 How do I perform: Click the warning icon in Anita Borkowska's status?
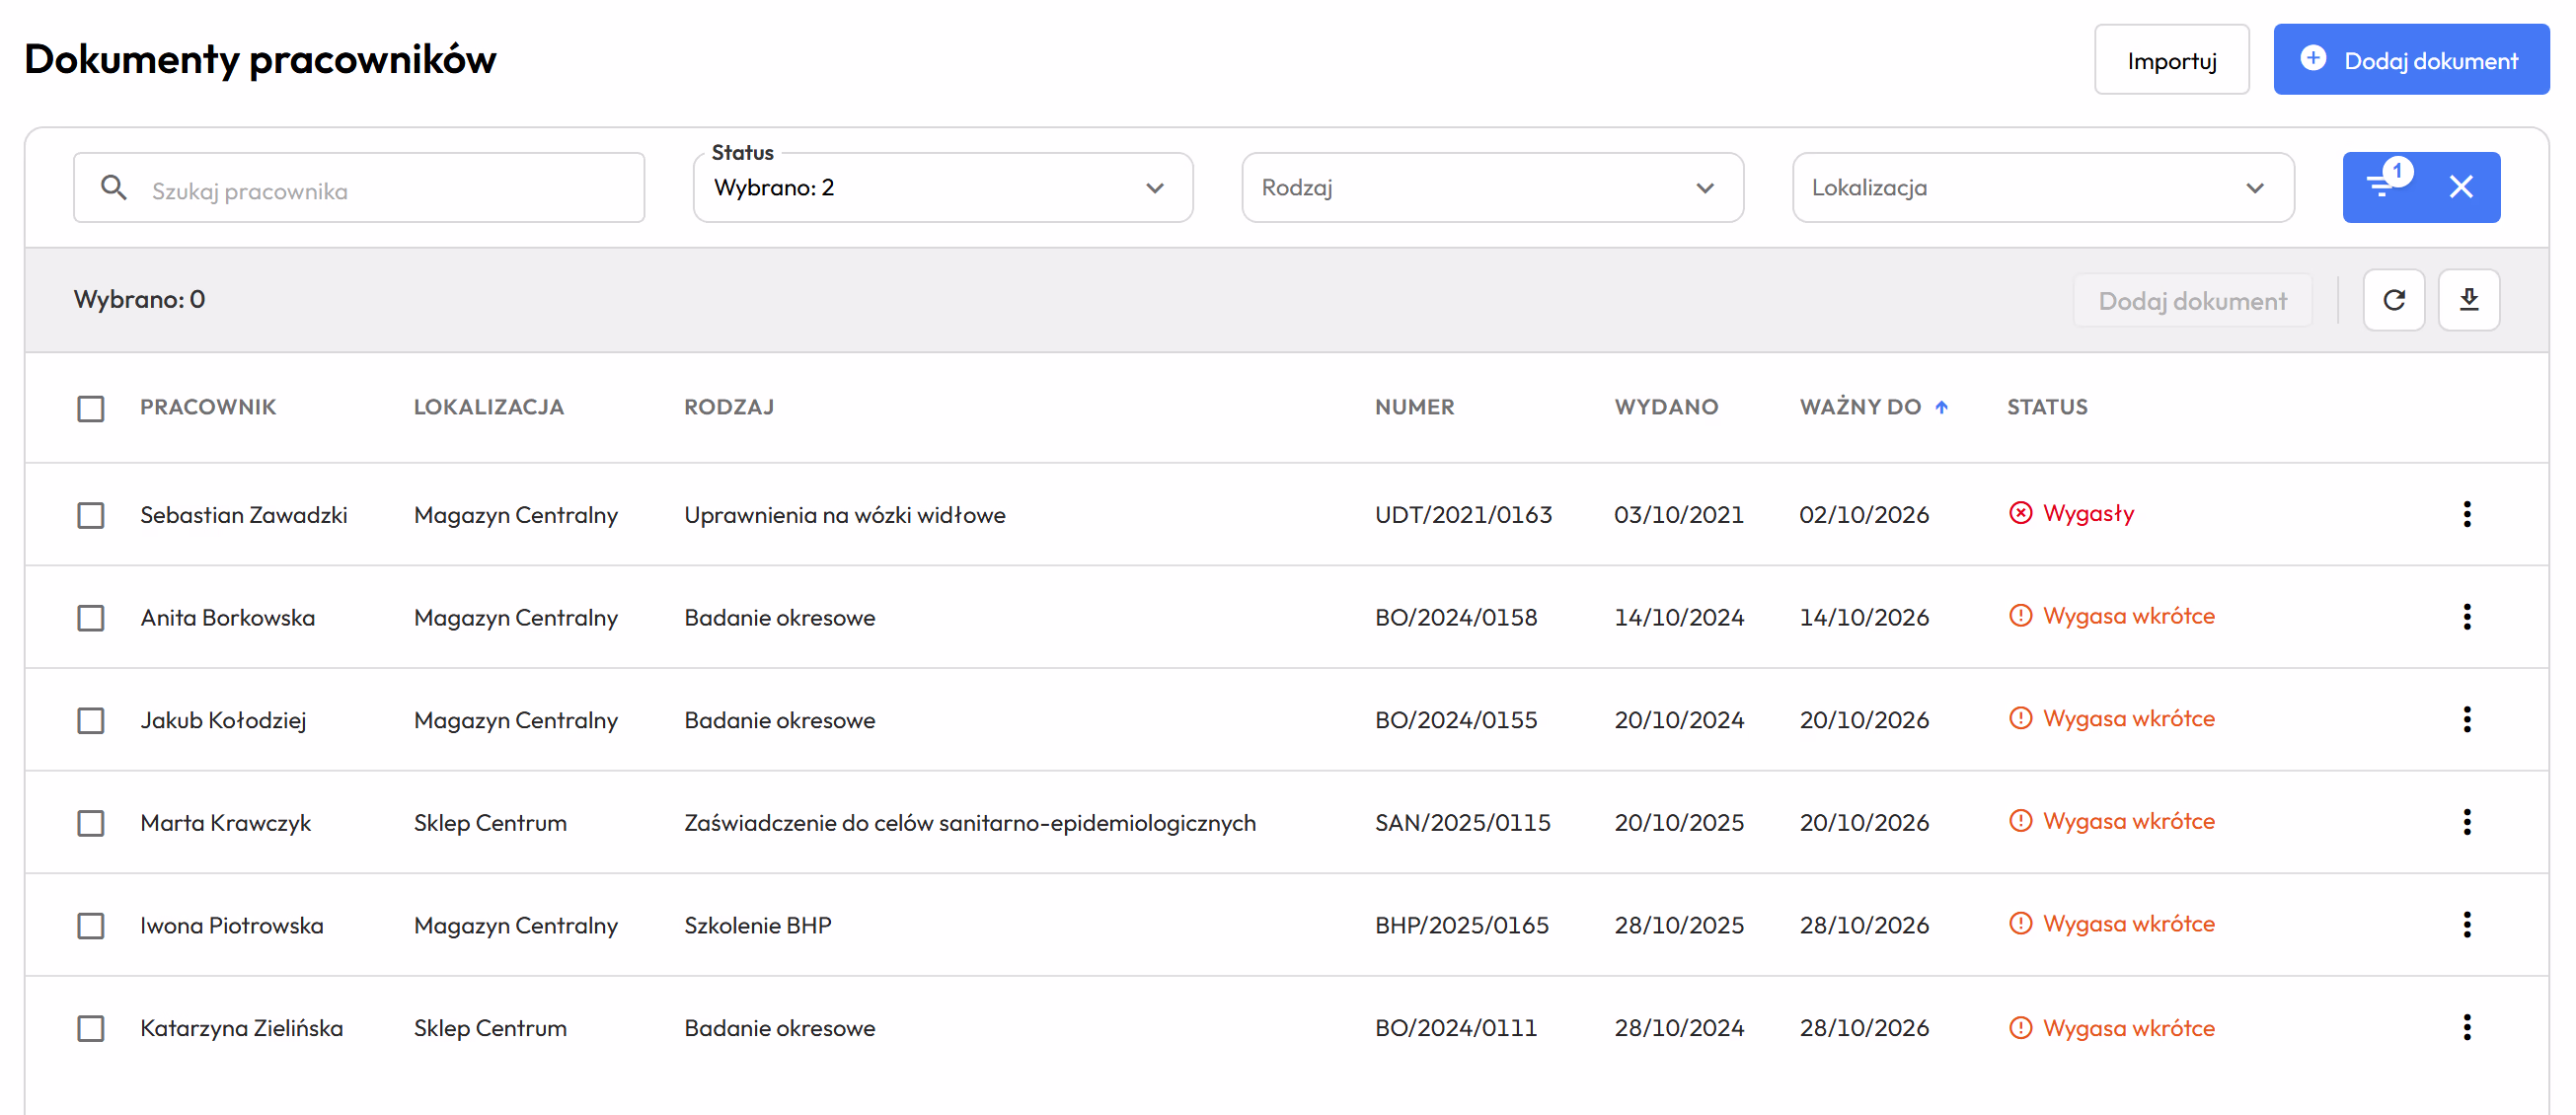click(2021, 616)
